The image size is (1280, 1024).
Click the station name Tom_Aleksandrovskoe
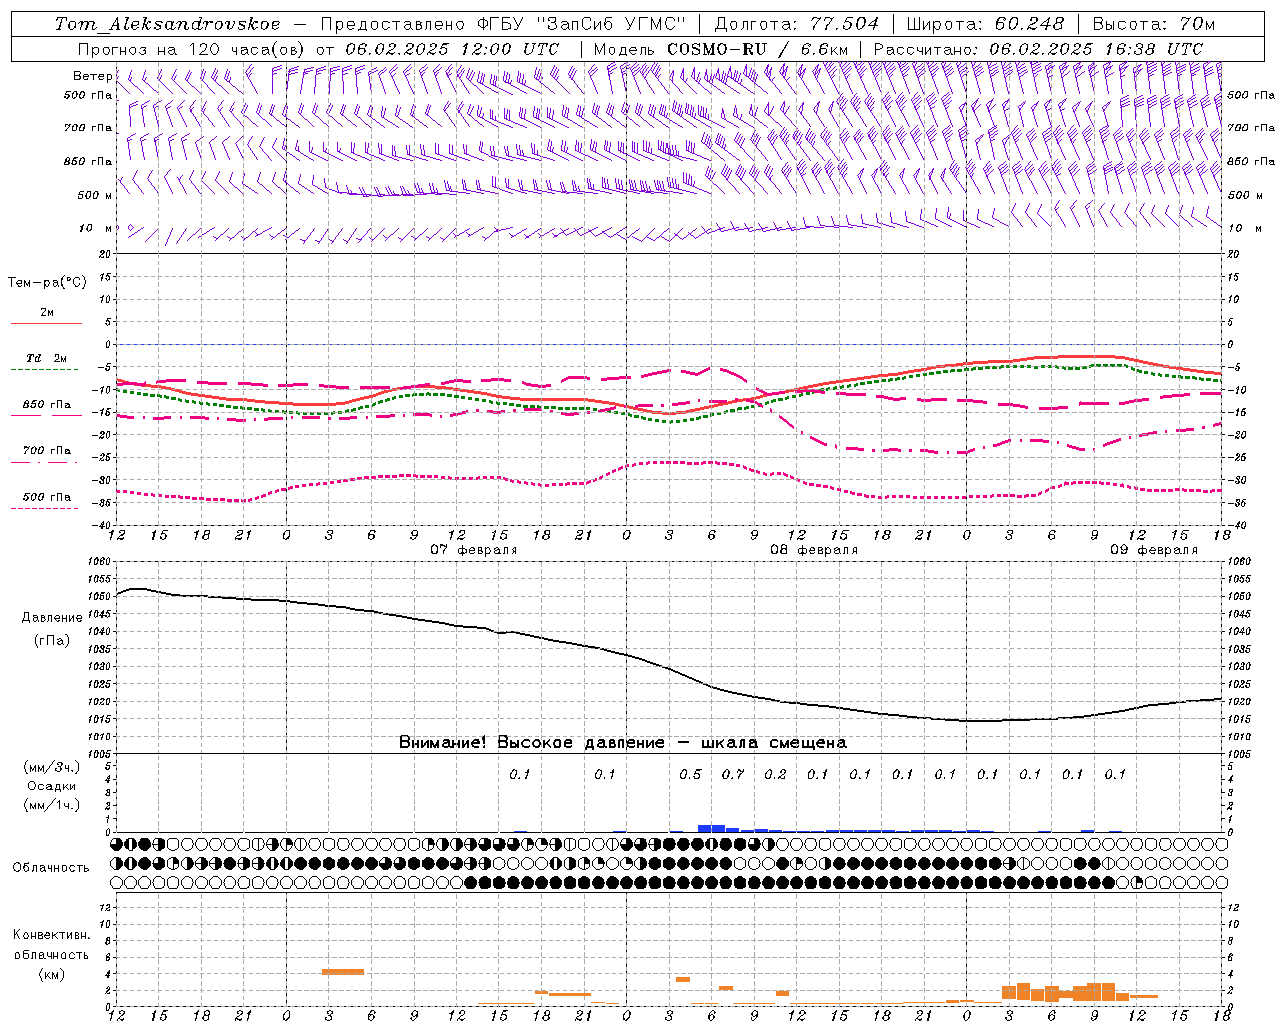[x=167, y=24]
